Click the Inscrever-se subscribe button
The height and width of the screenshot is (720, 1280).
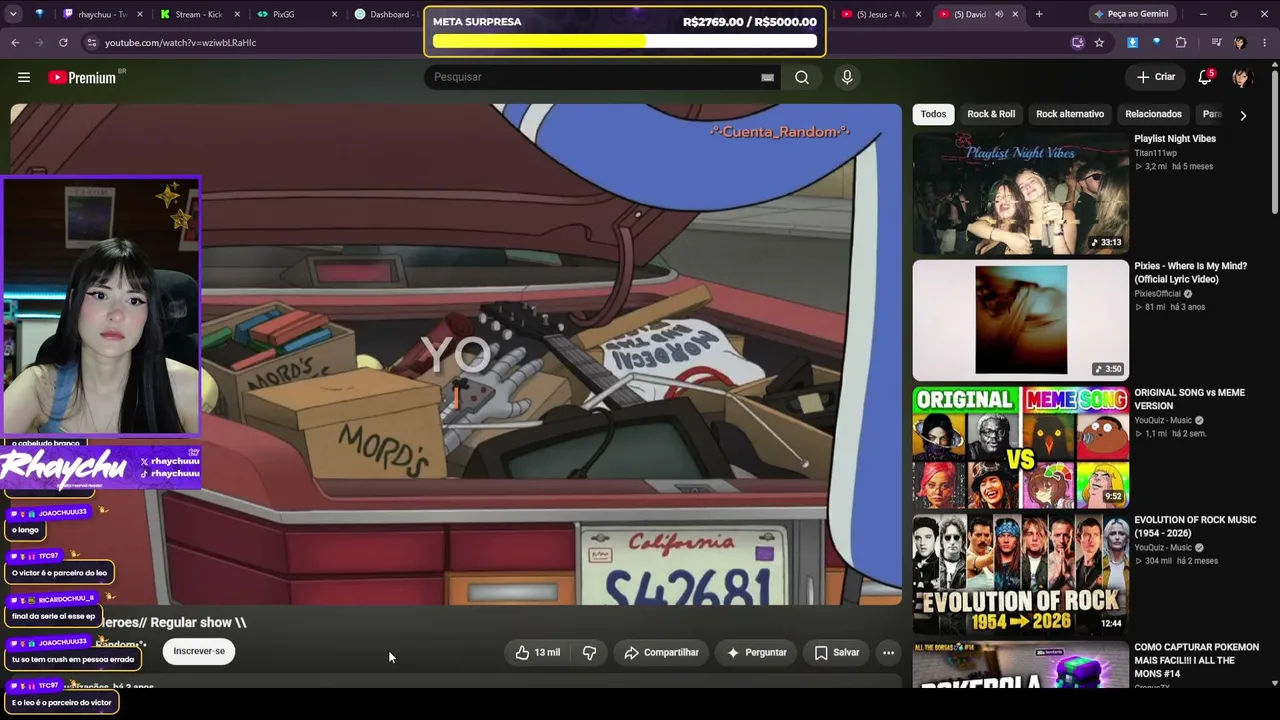[199, 651]
